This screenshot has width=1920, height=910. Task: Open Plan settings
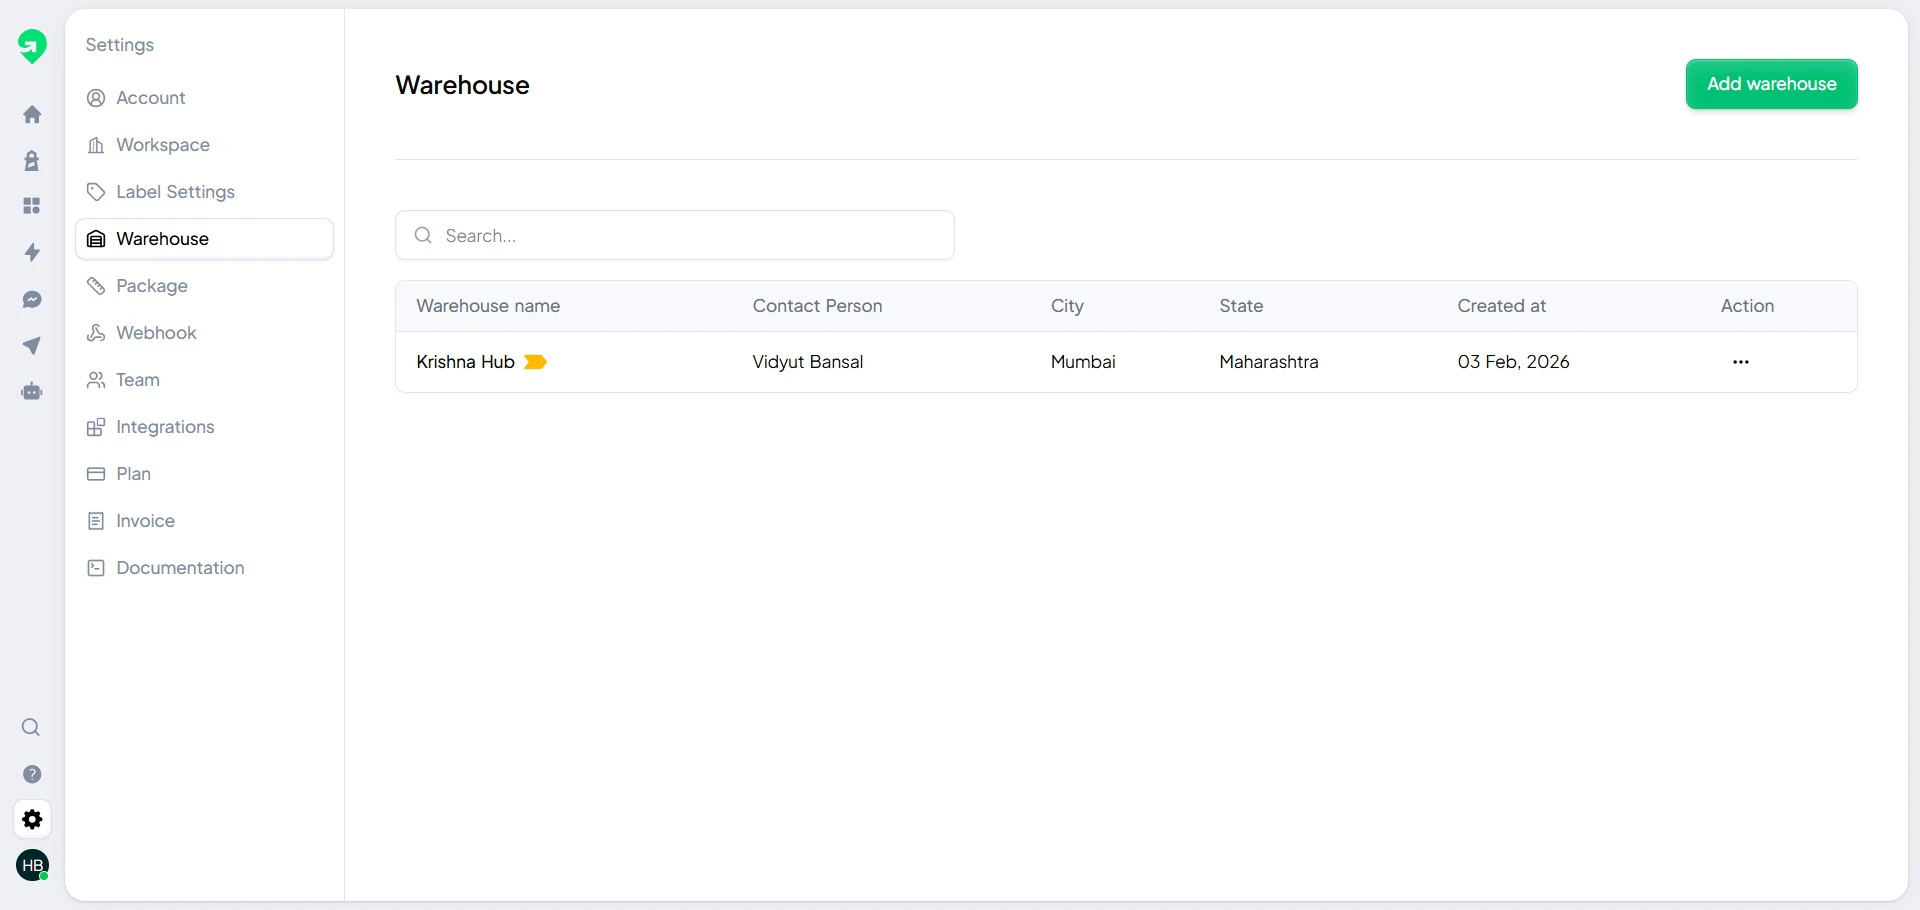(205, 474)
